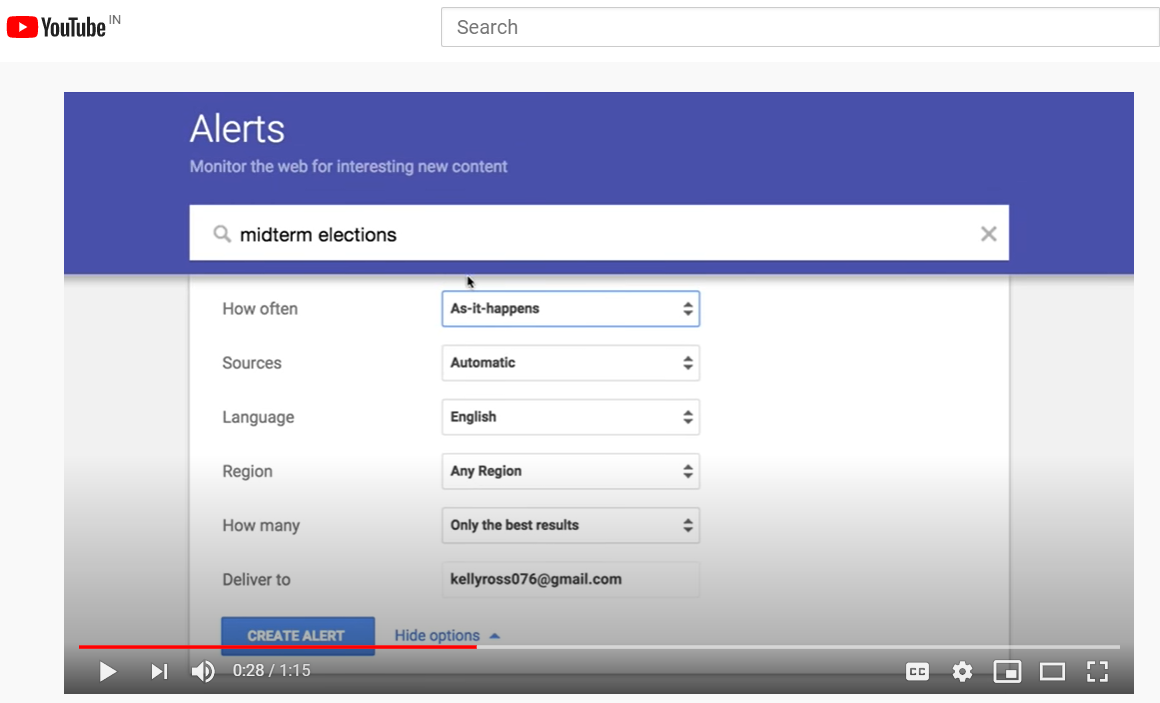Mute the video volume

[203, 672]
